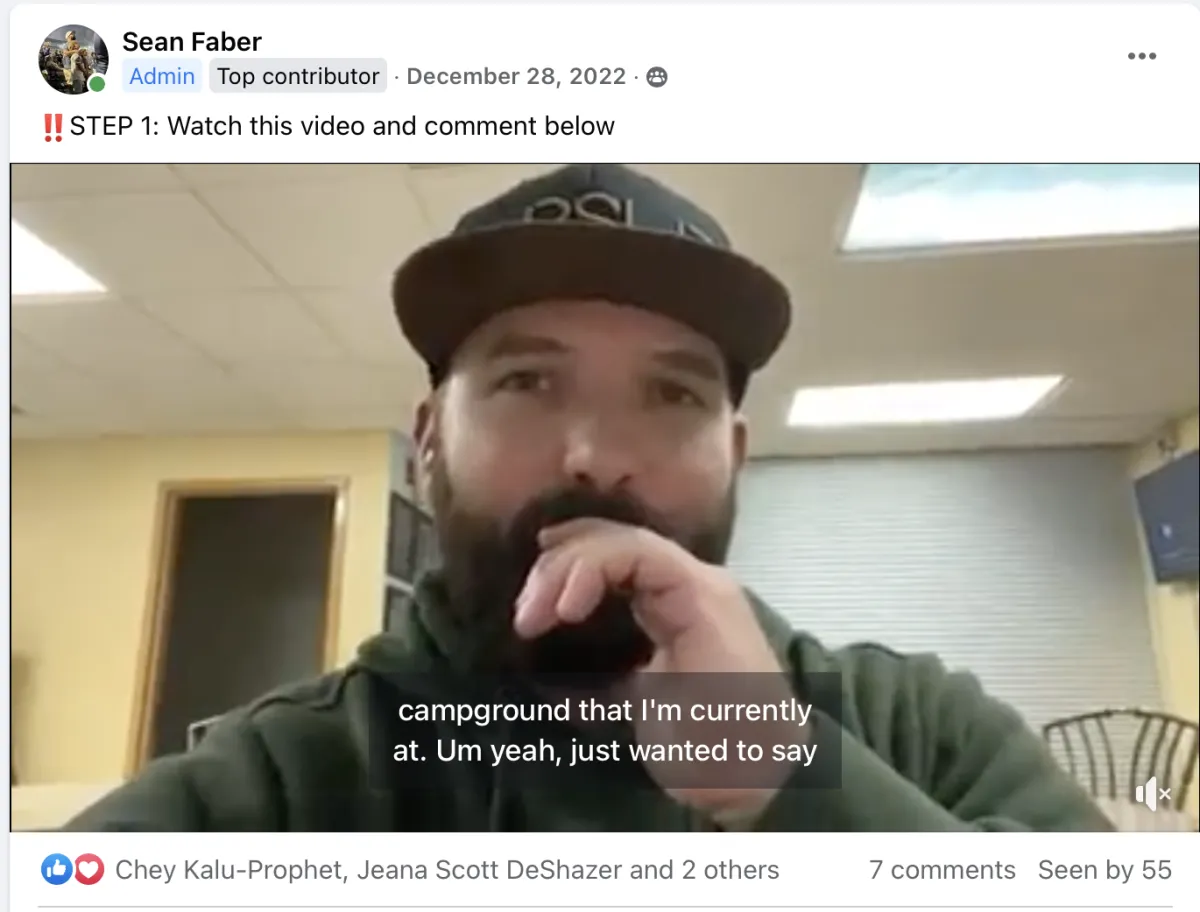
Task: Click the Top contributor badge
Action: coord(298,76)
